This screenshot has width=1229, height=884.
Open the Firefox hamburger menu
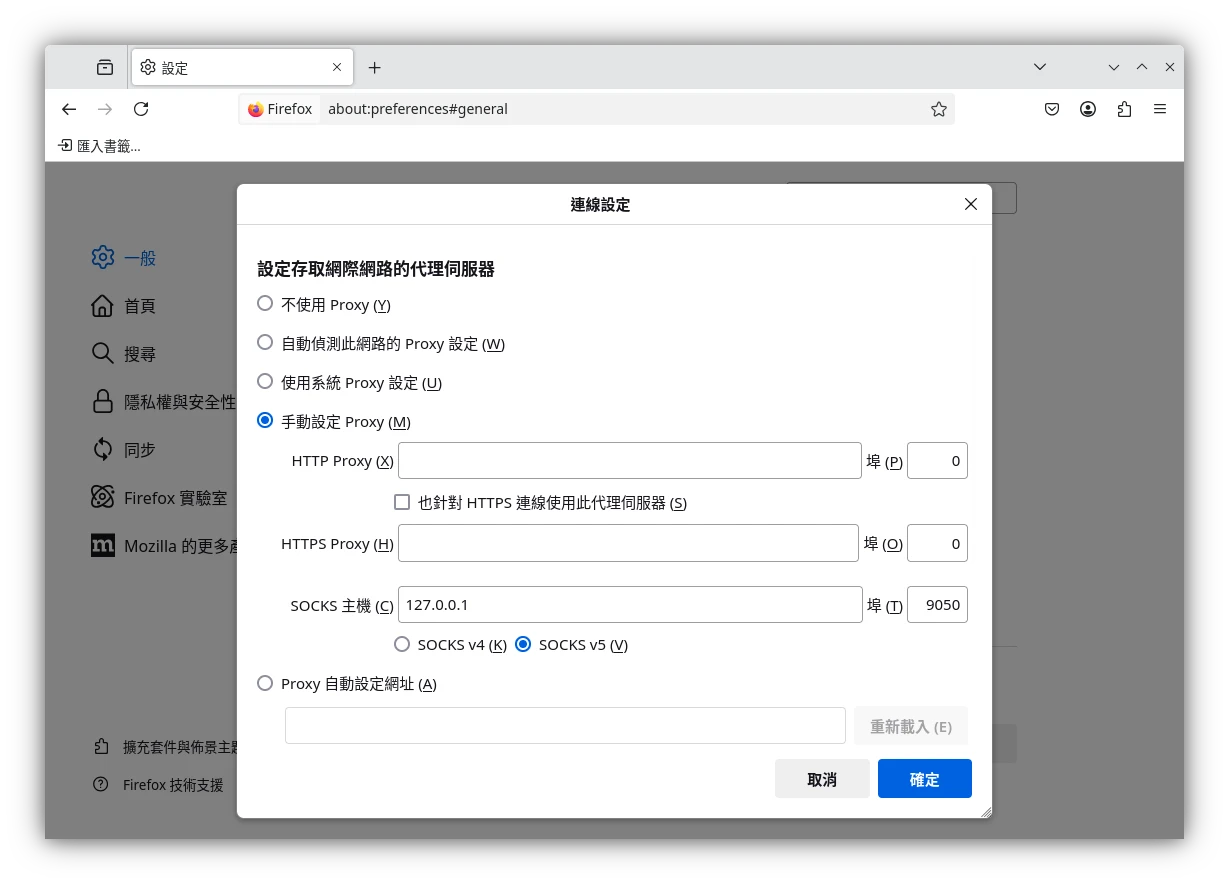[1160, 109]
